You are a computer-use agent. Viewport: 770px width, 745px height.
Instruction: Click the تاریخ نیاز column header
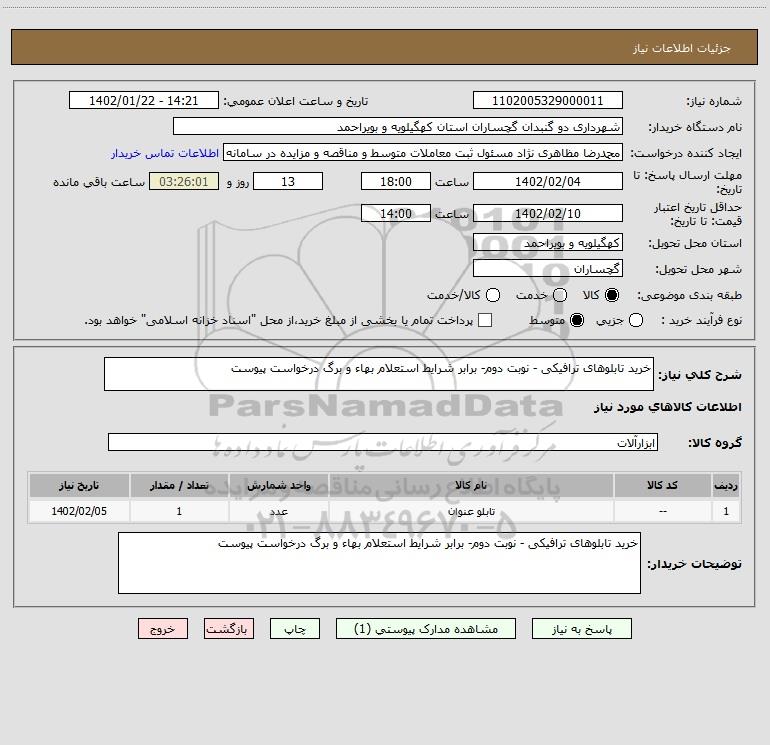point(79,485)
